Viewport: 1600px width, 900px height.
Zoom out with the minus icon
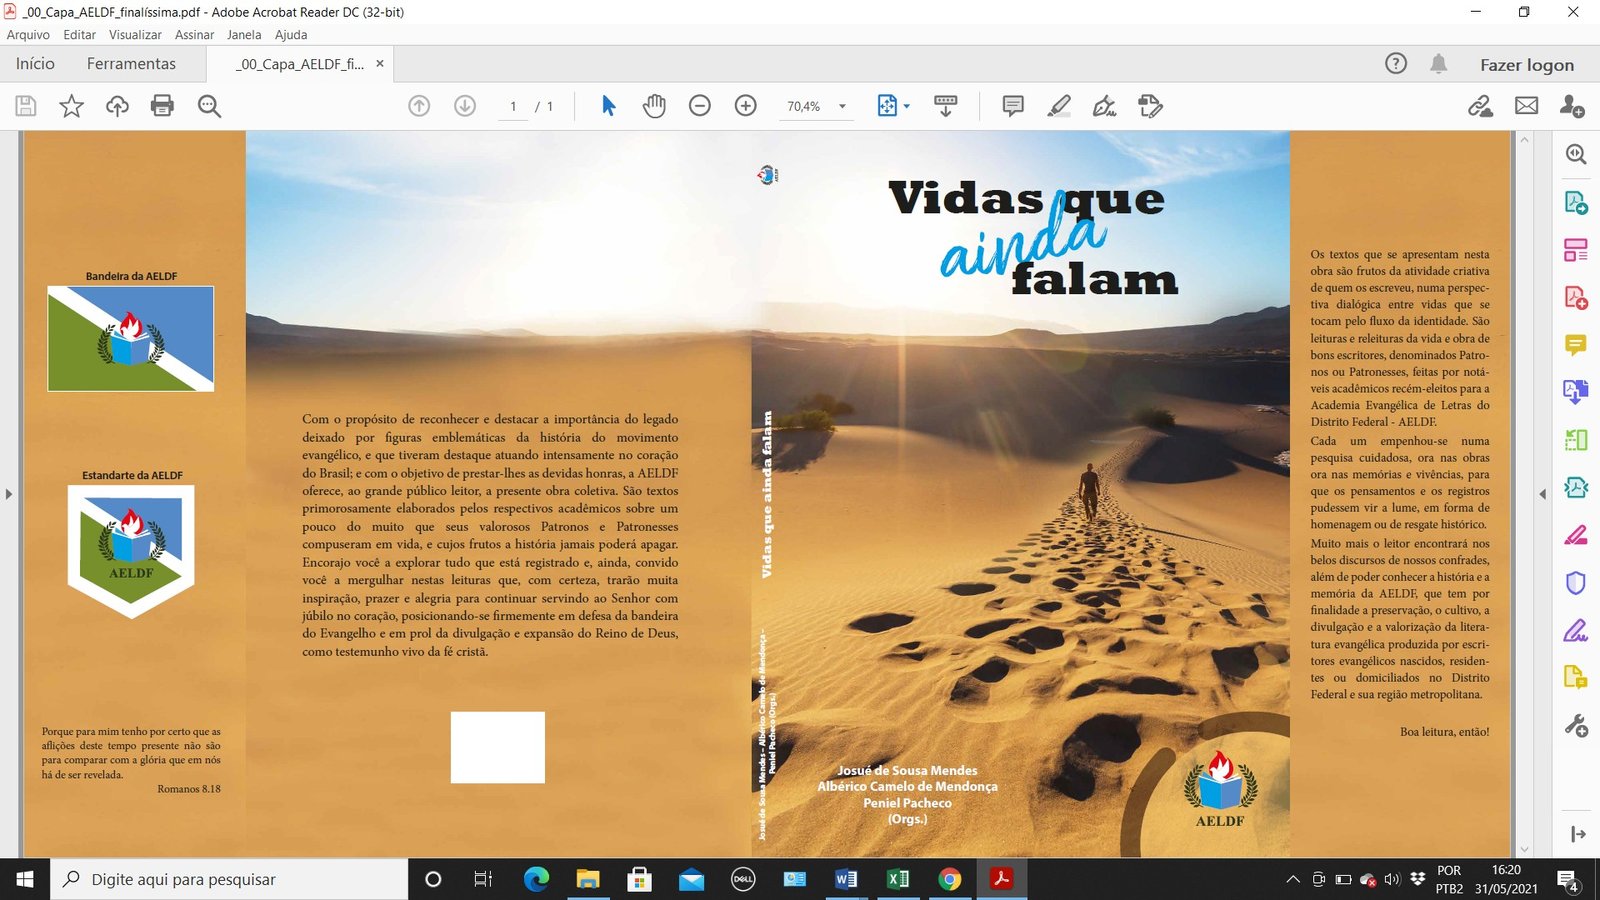pyautogui.click(x=700, y=106)
